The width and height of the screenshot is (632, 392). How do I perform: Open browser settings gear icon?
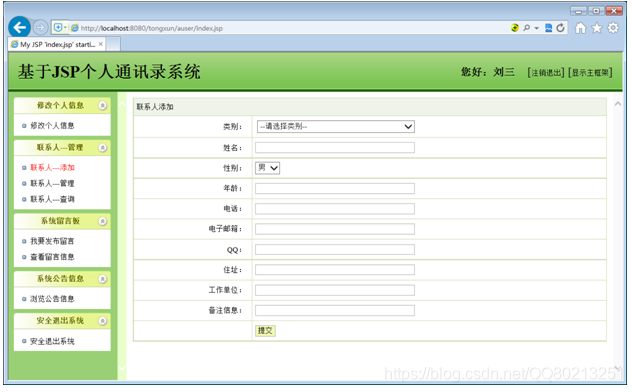613,28
